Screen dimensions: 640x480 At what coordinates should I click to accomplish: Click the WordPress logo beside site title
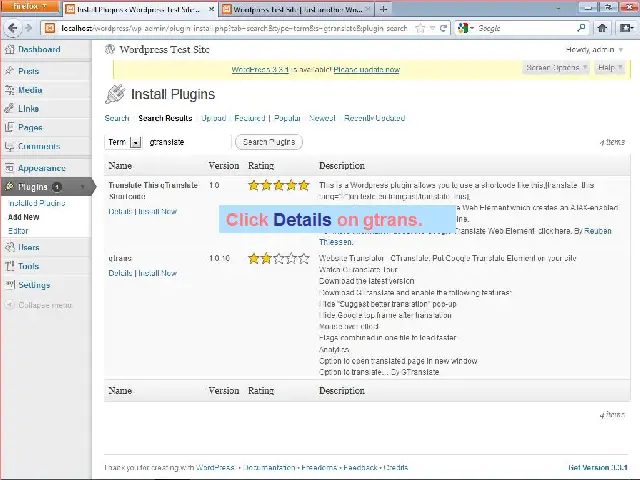coord(110,49)
